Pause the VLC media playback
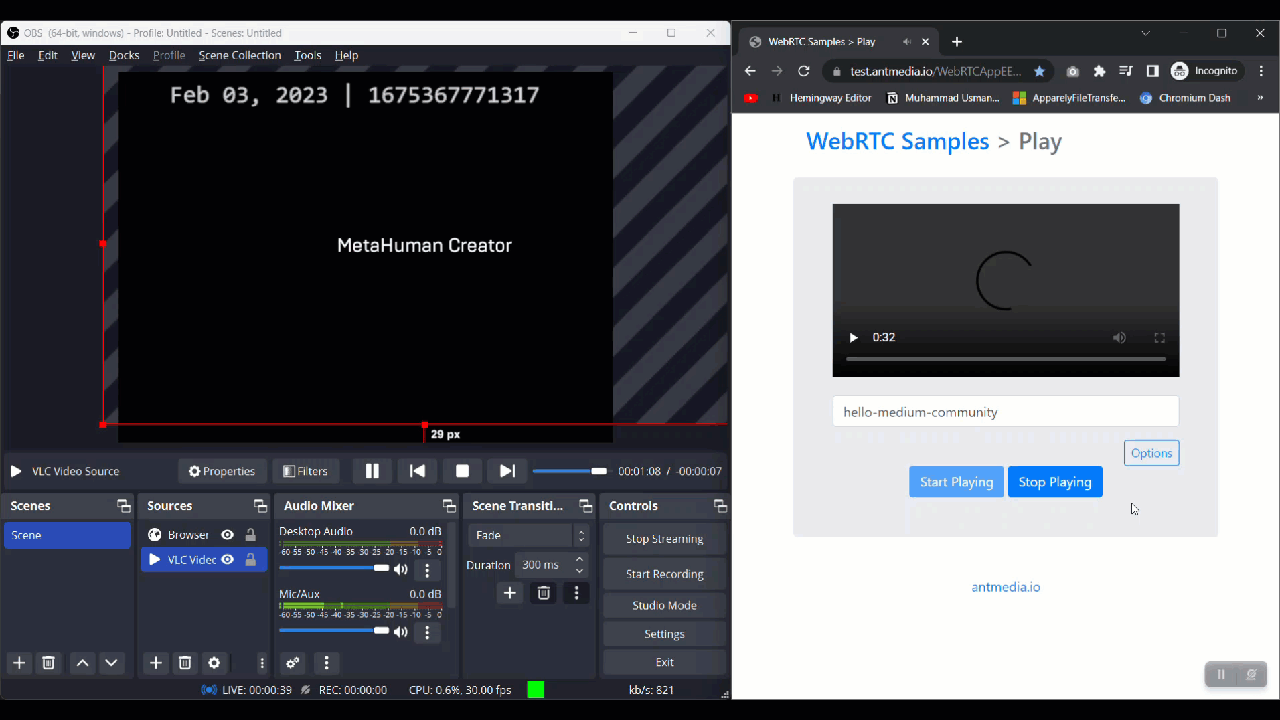Viewport: 1280px width, 720px height. (372, 471)
